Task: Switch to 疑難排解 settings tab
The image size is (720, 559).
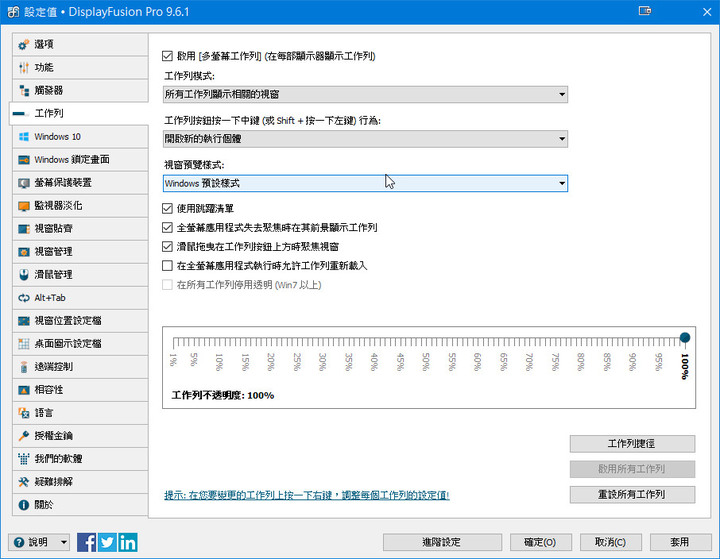Action: coord(80,481)
